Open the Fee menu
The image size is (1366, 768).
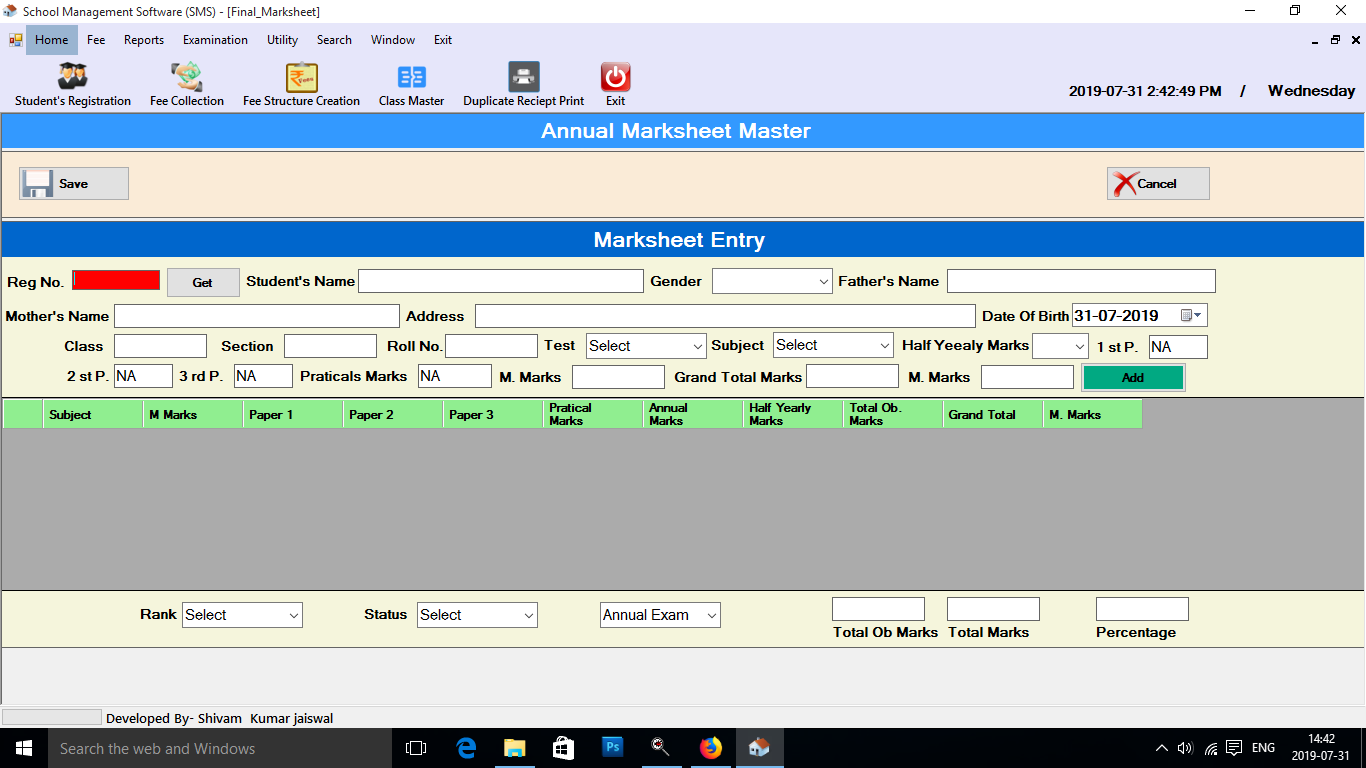[x=96, y=40]
